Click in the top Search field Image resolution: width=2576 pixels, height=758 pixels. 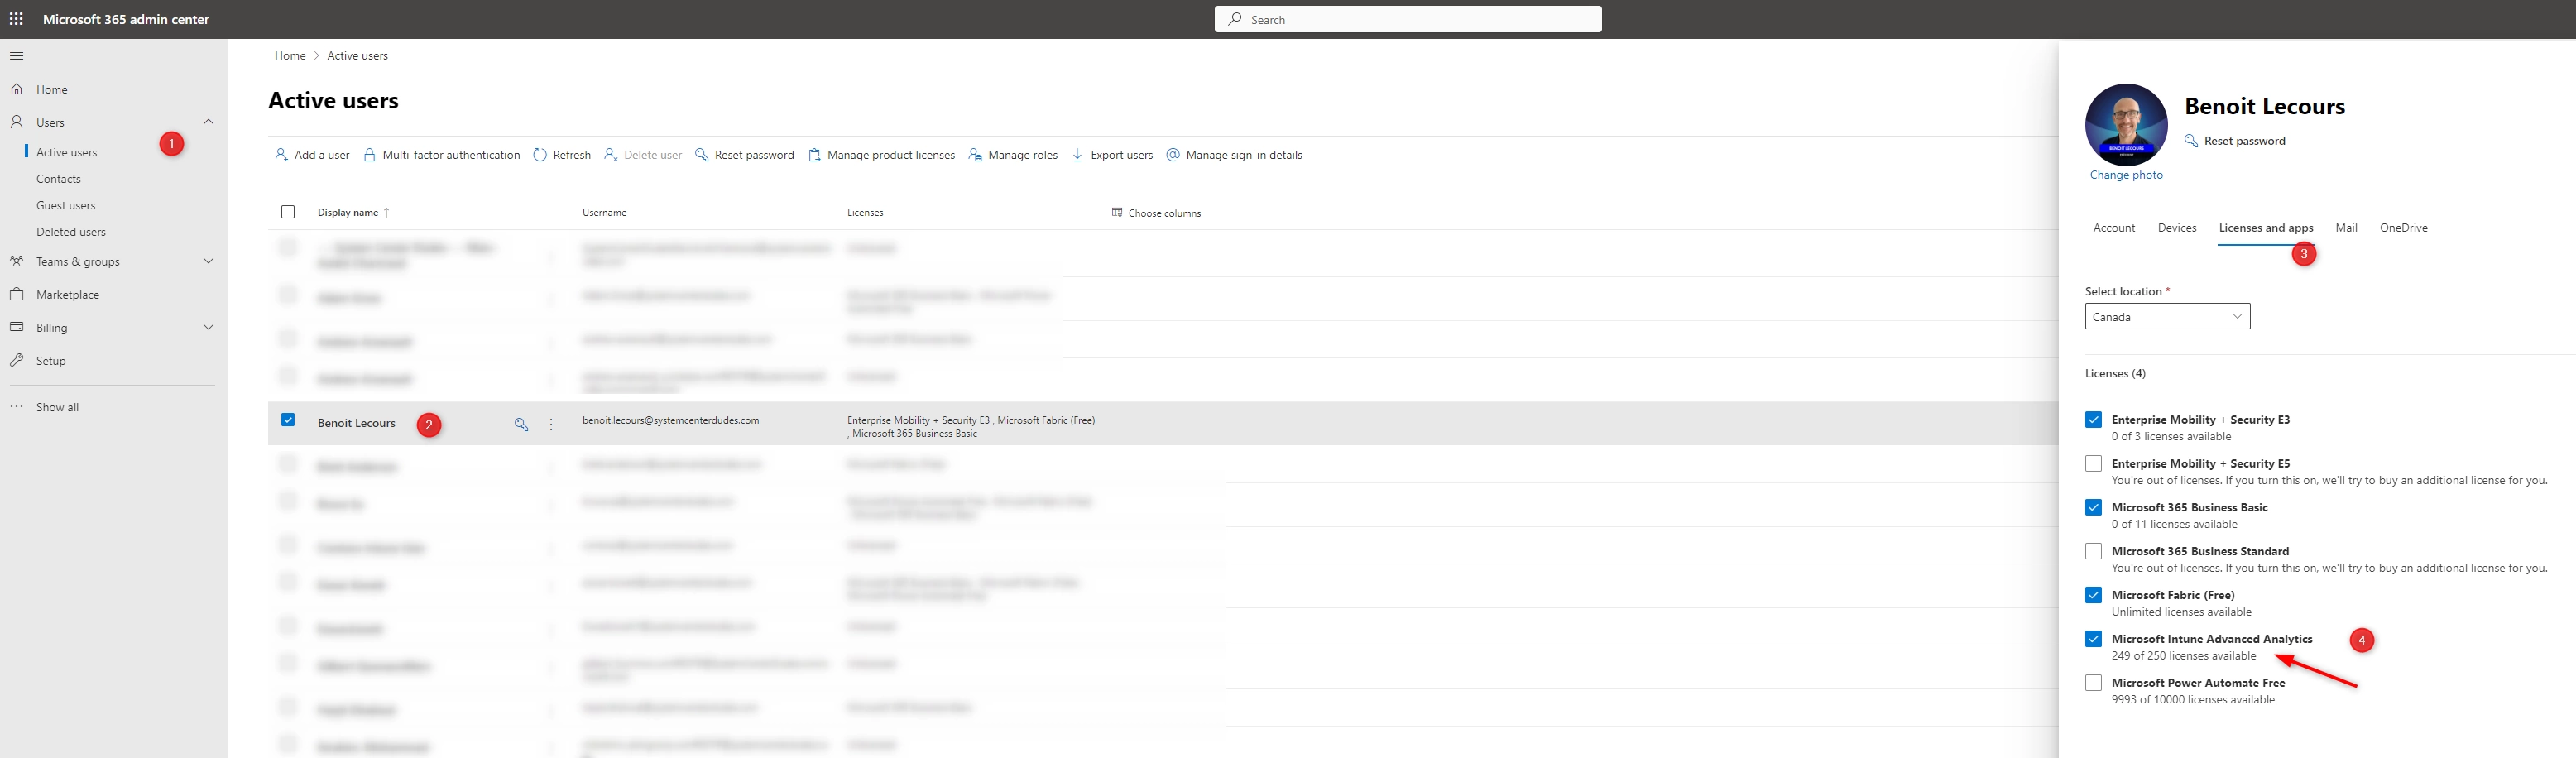coord(1408,19)
